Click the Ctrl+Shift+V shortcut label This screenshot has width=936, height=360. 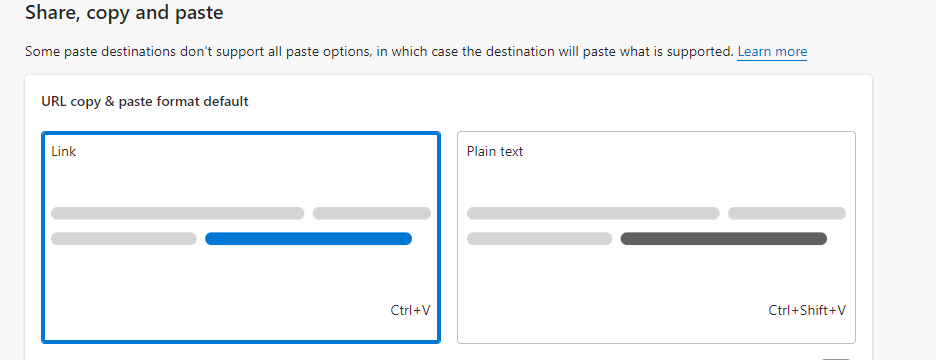[807, 310]
